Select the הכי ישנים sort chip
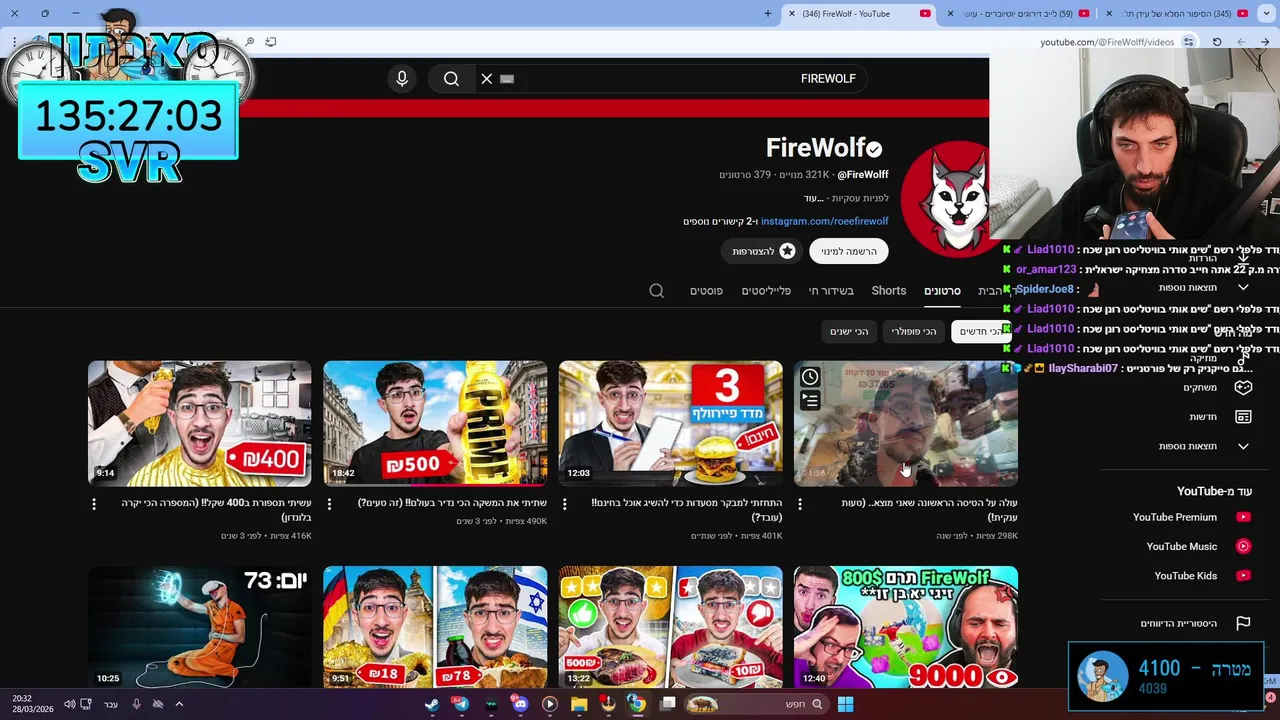This screenshot has height=720, width=1280. [849, 331]
